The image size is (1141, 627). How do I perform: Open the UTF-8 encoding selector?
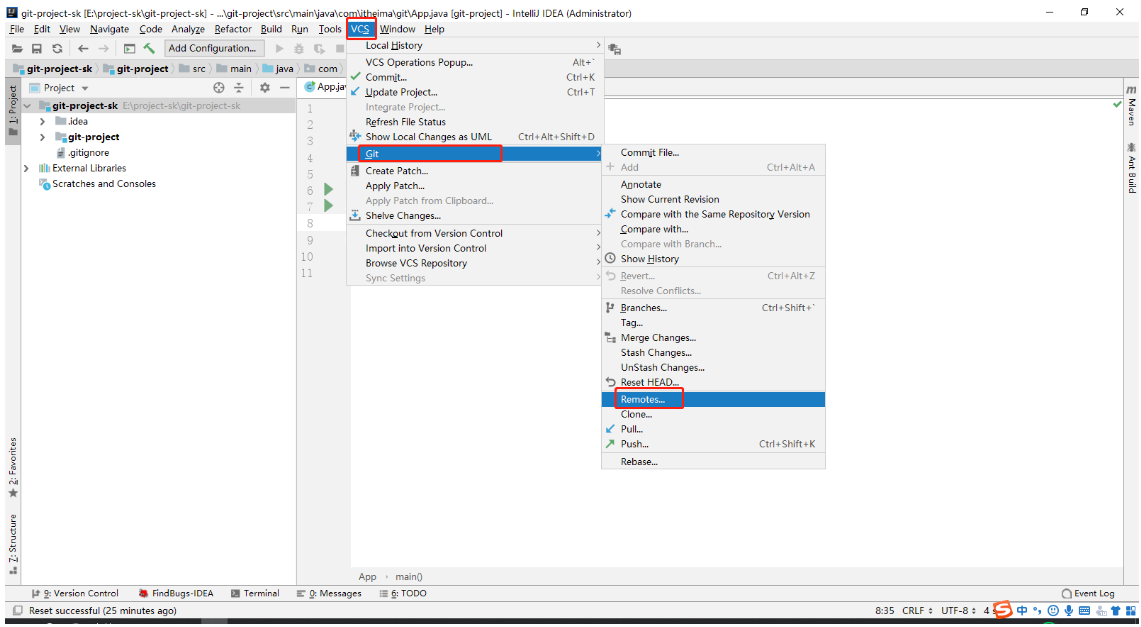[x=958, y=610]
